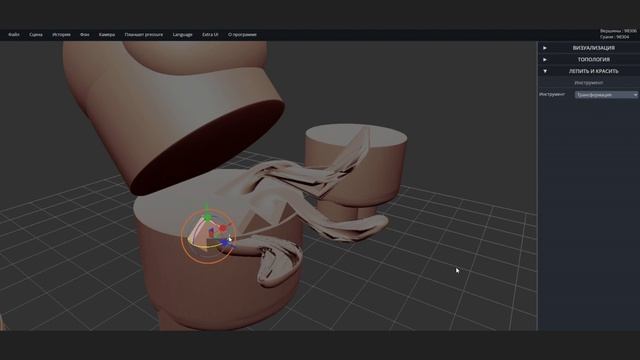
Task: Open the Файл menu
Action: click(14, 35)
